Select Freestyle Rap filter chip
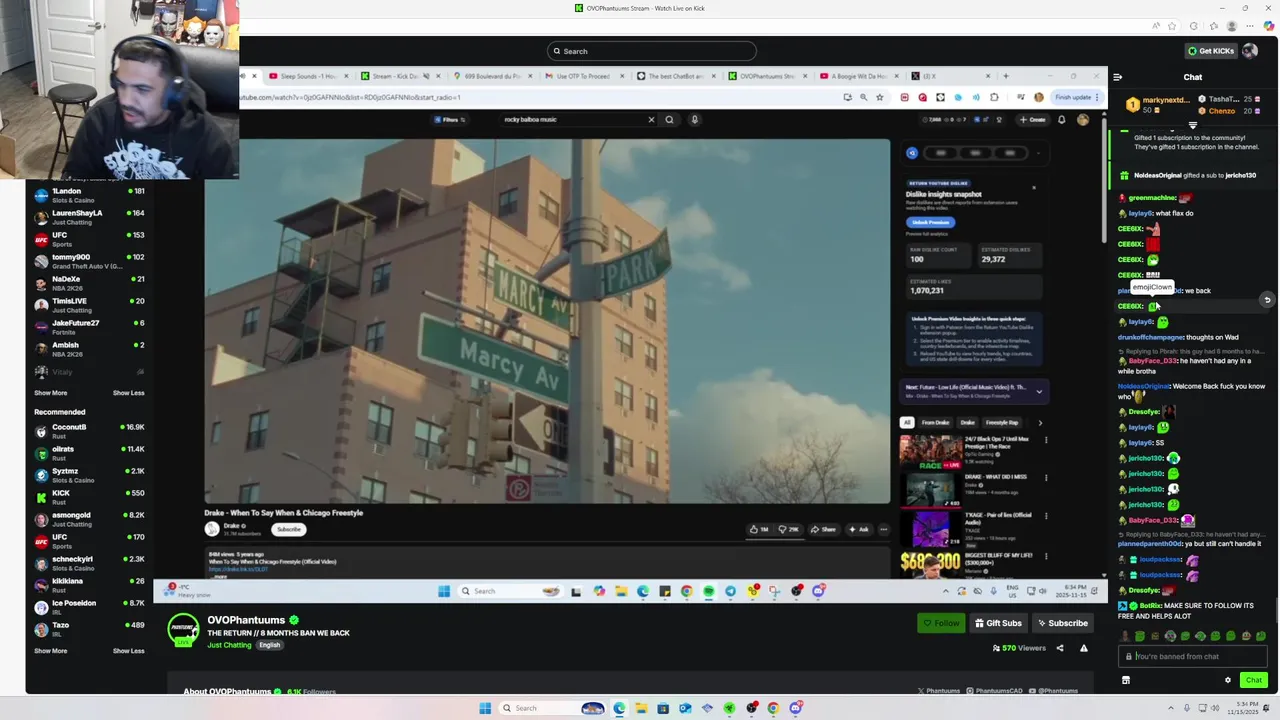 pyautogui.click(x=1002, y=423)
